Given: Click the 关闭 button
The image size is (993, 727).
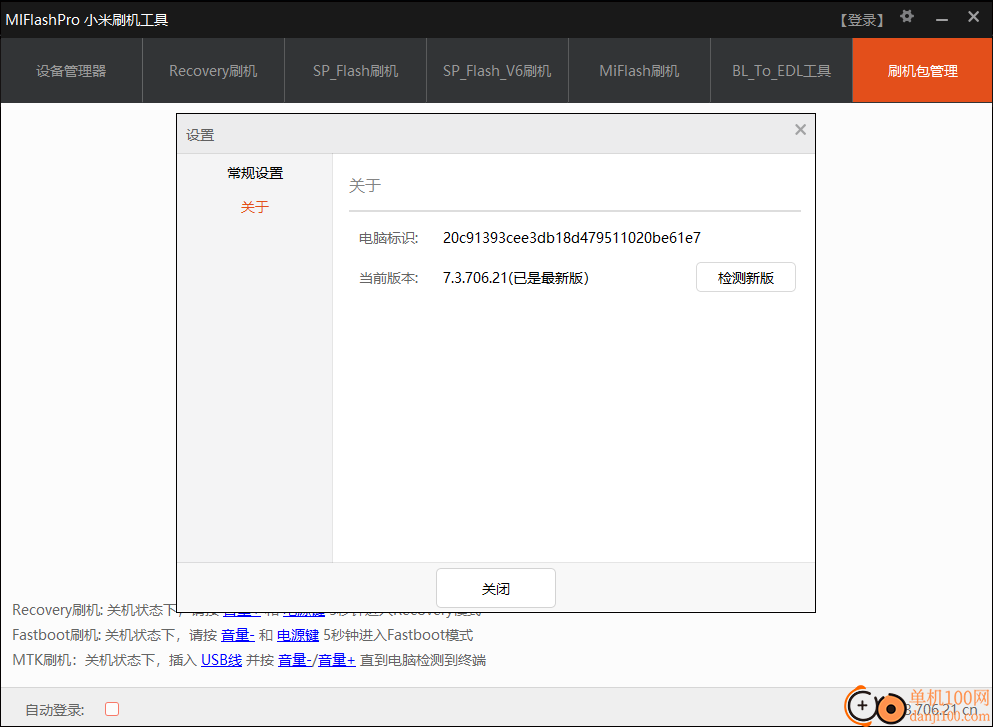Looking at the screenshot, I should point(496,588).
